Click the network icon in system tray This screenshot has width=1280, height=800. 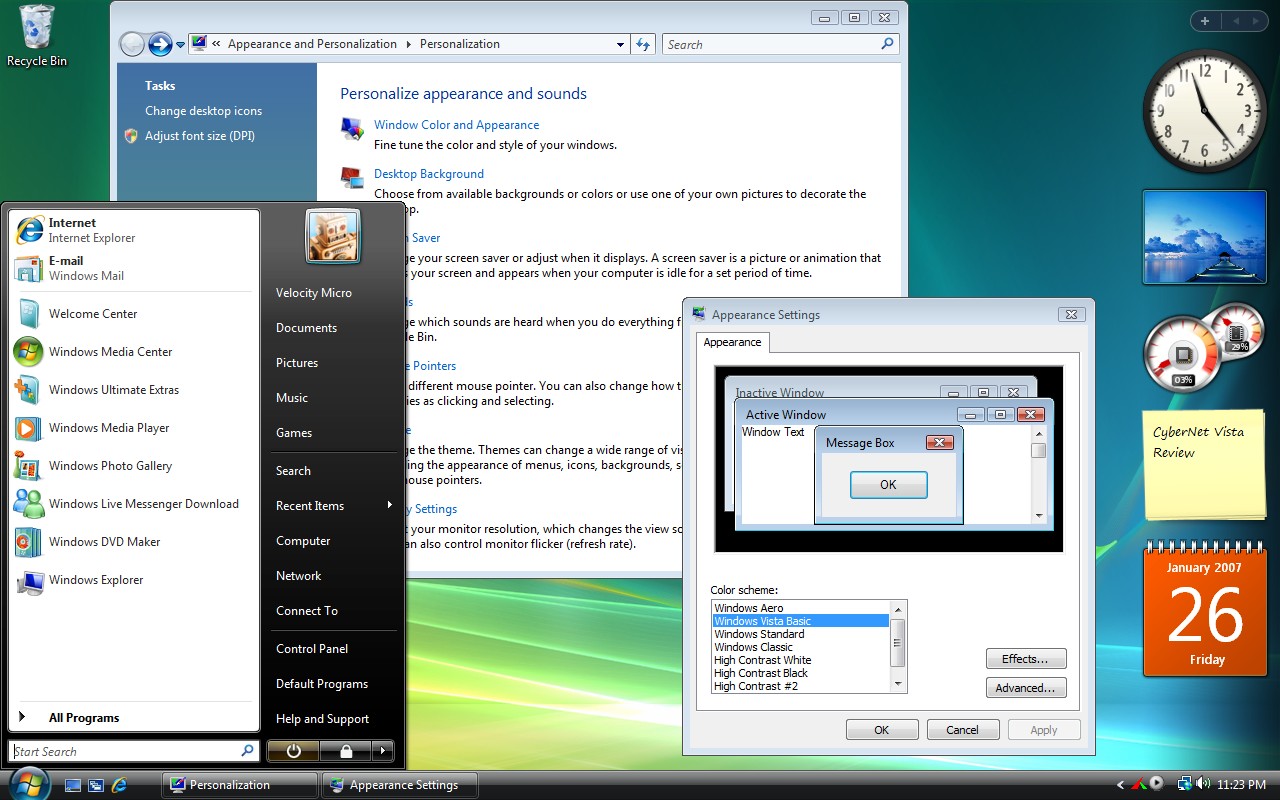pos(1184,784)
